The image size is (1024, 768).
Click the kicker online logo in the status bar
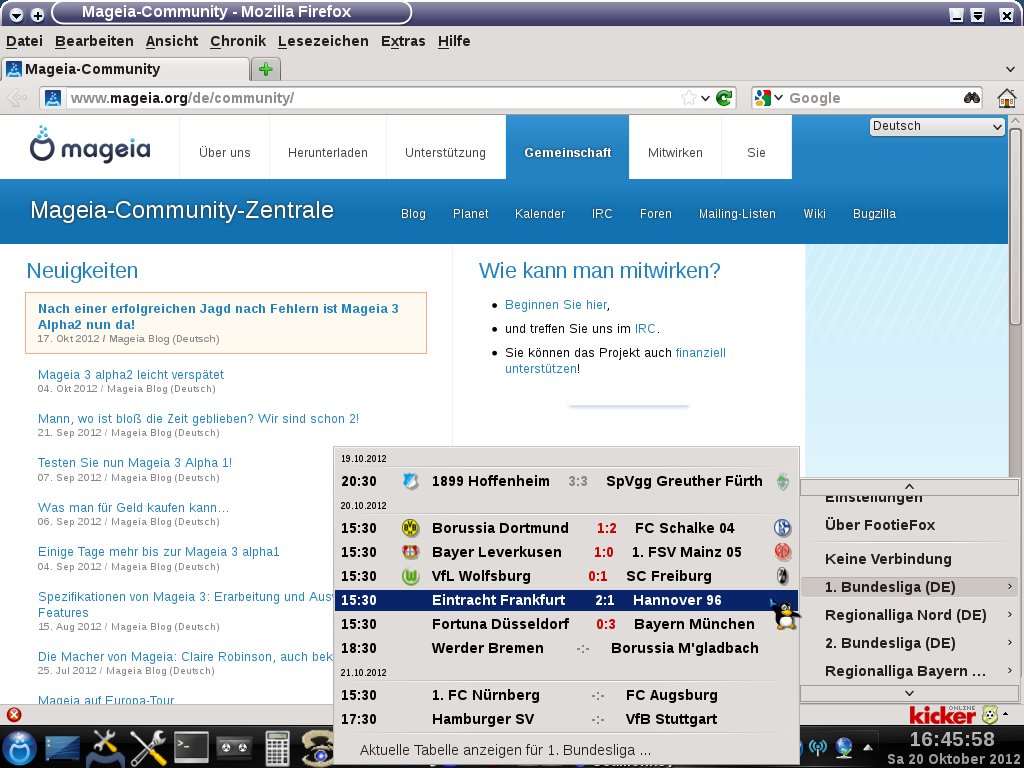click(942, 715)
